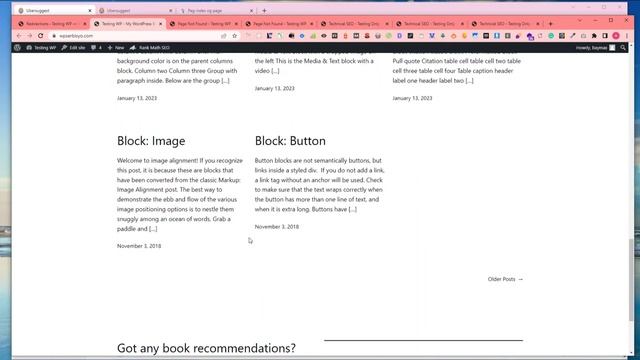
Task: Click the eye extension icon in toolbar
Action: click(324, 36)
